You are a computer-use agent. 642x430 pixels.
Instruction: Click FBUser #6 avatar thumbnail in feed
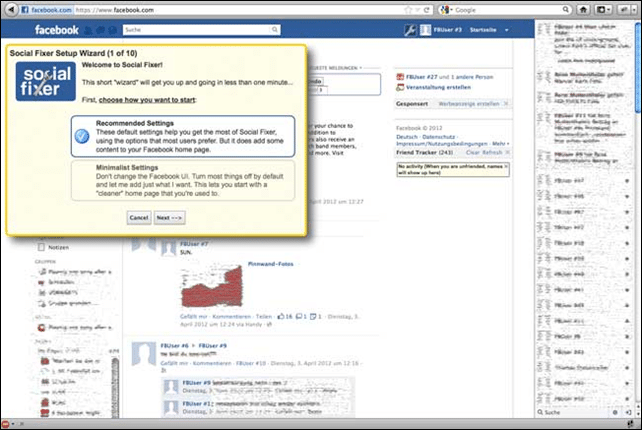point(144,354)
